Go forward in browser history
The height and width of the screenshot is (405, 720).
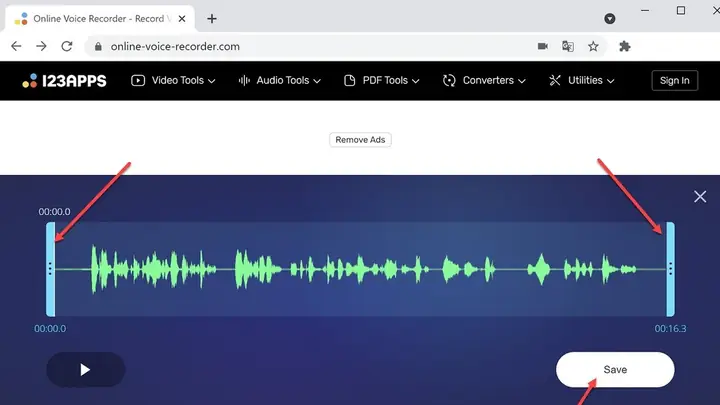[41, 46]
